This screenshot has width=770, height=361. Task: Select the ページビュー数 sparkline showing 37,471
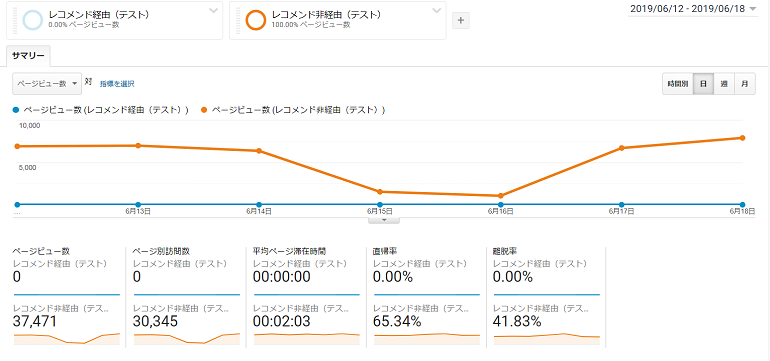pos(67,338)
